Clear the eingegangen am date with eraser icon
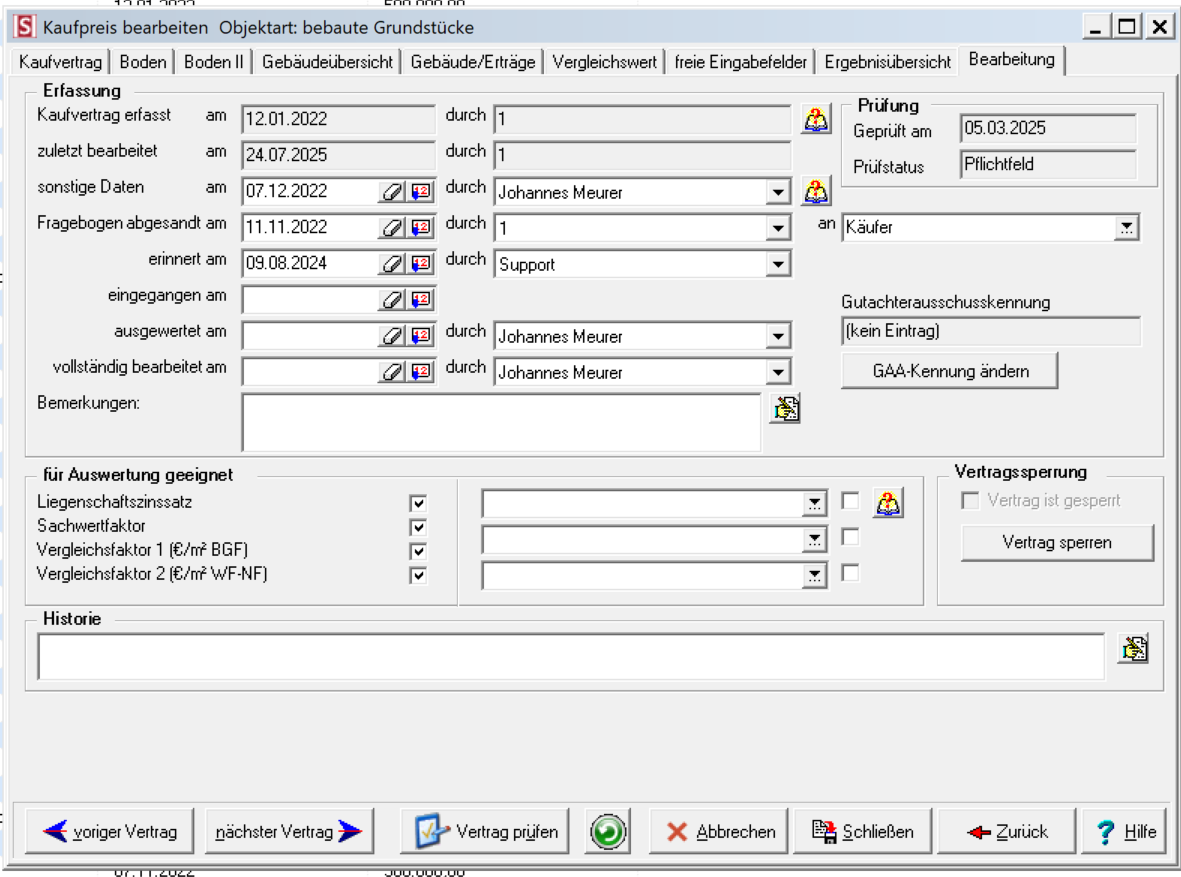 [x=392, y=300]
